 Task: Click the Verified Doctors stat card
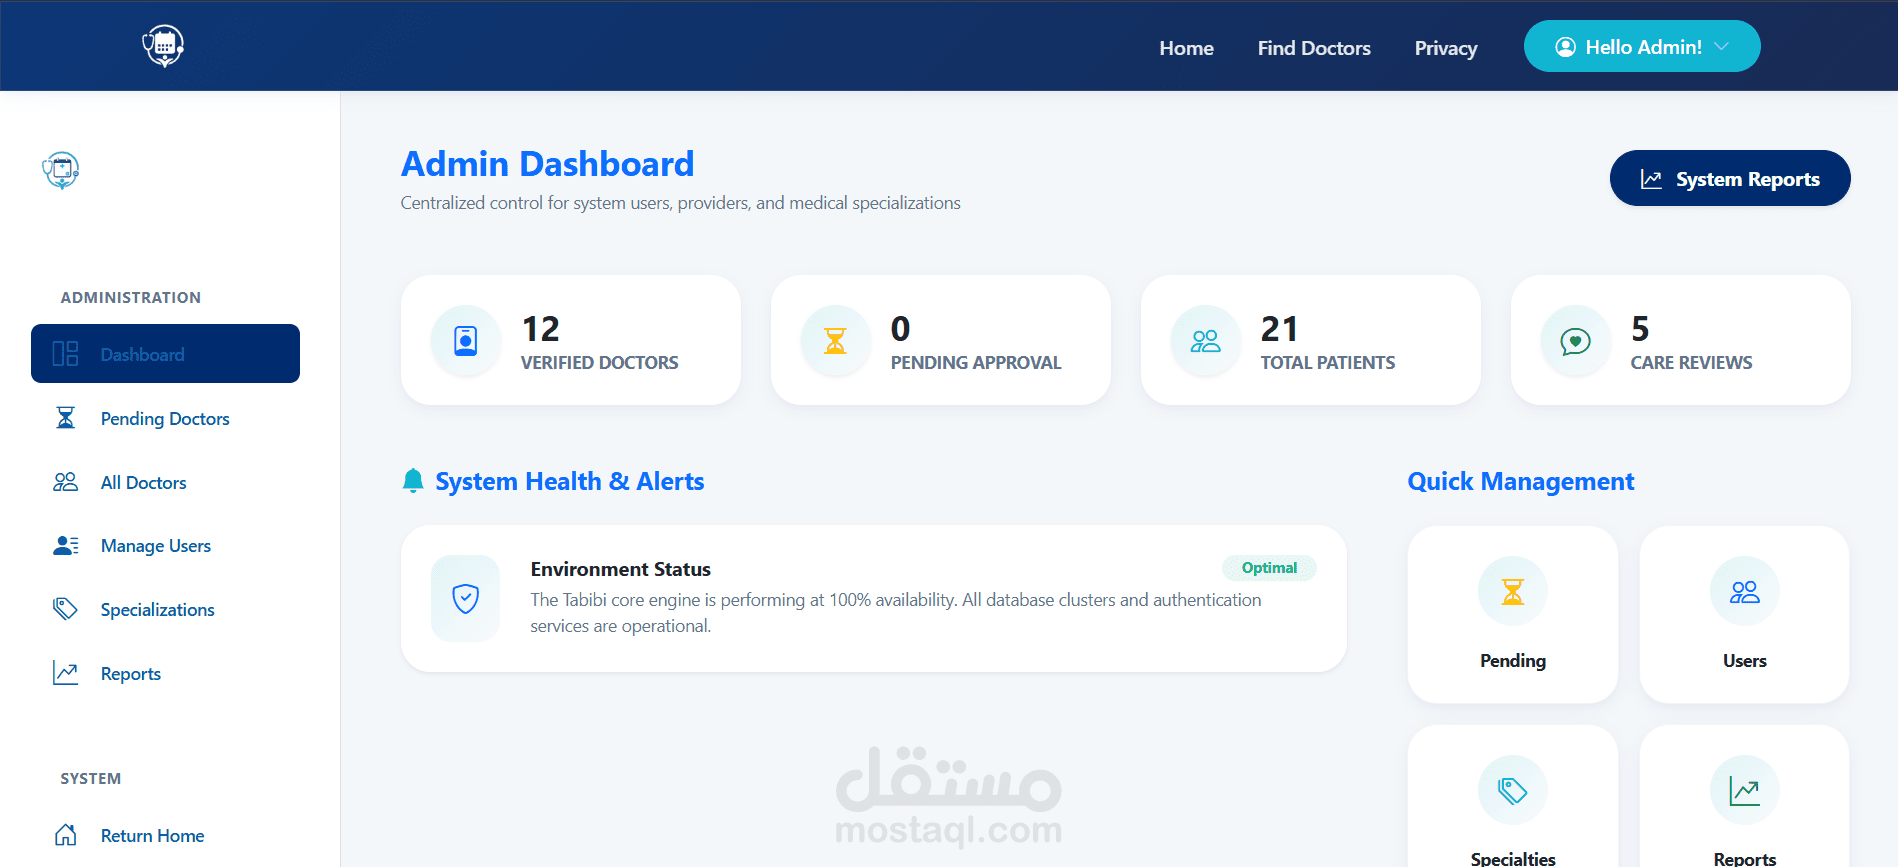[x=571, y=340]
